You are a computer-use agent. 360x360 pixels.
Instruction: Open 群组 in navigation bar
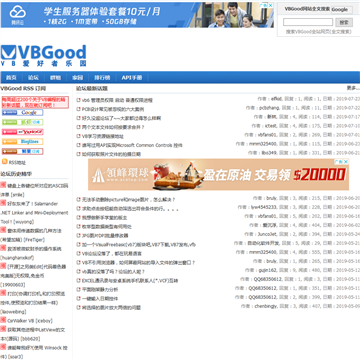(55, 77)
